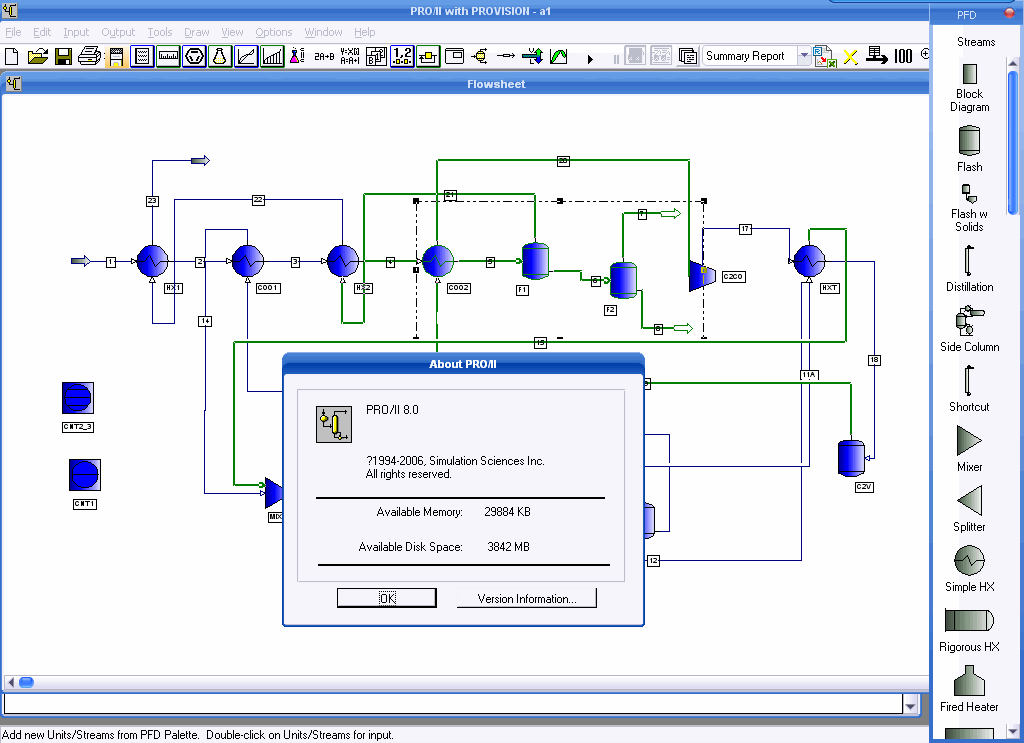
Task: Open the Draw menu
Action: point(197,31)
